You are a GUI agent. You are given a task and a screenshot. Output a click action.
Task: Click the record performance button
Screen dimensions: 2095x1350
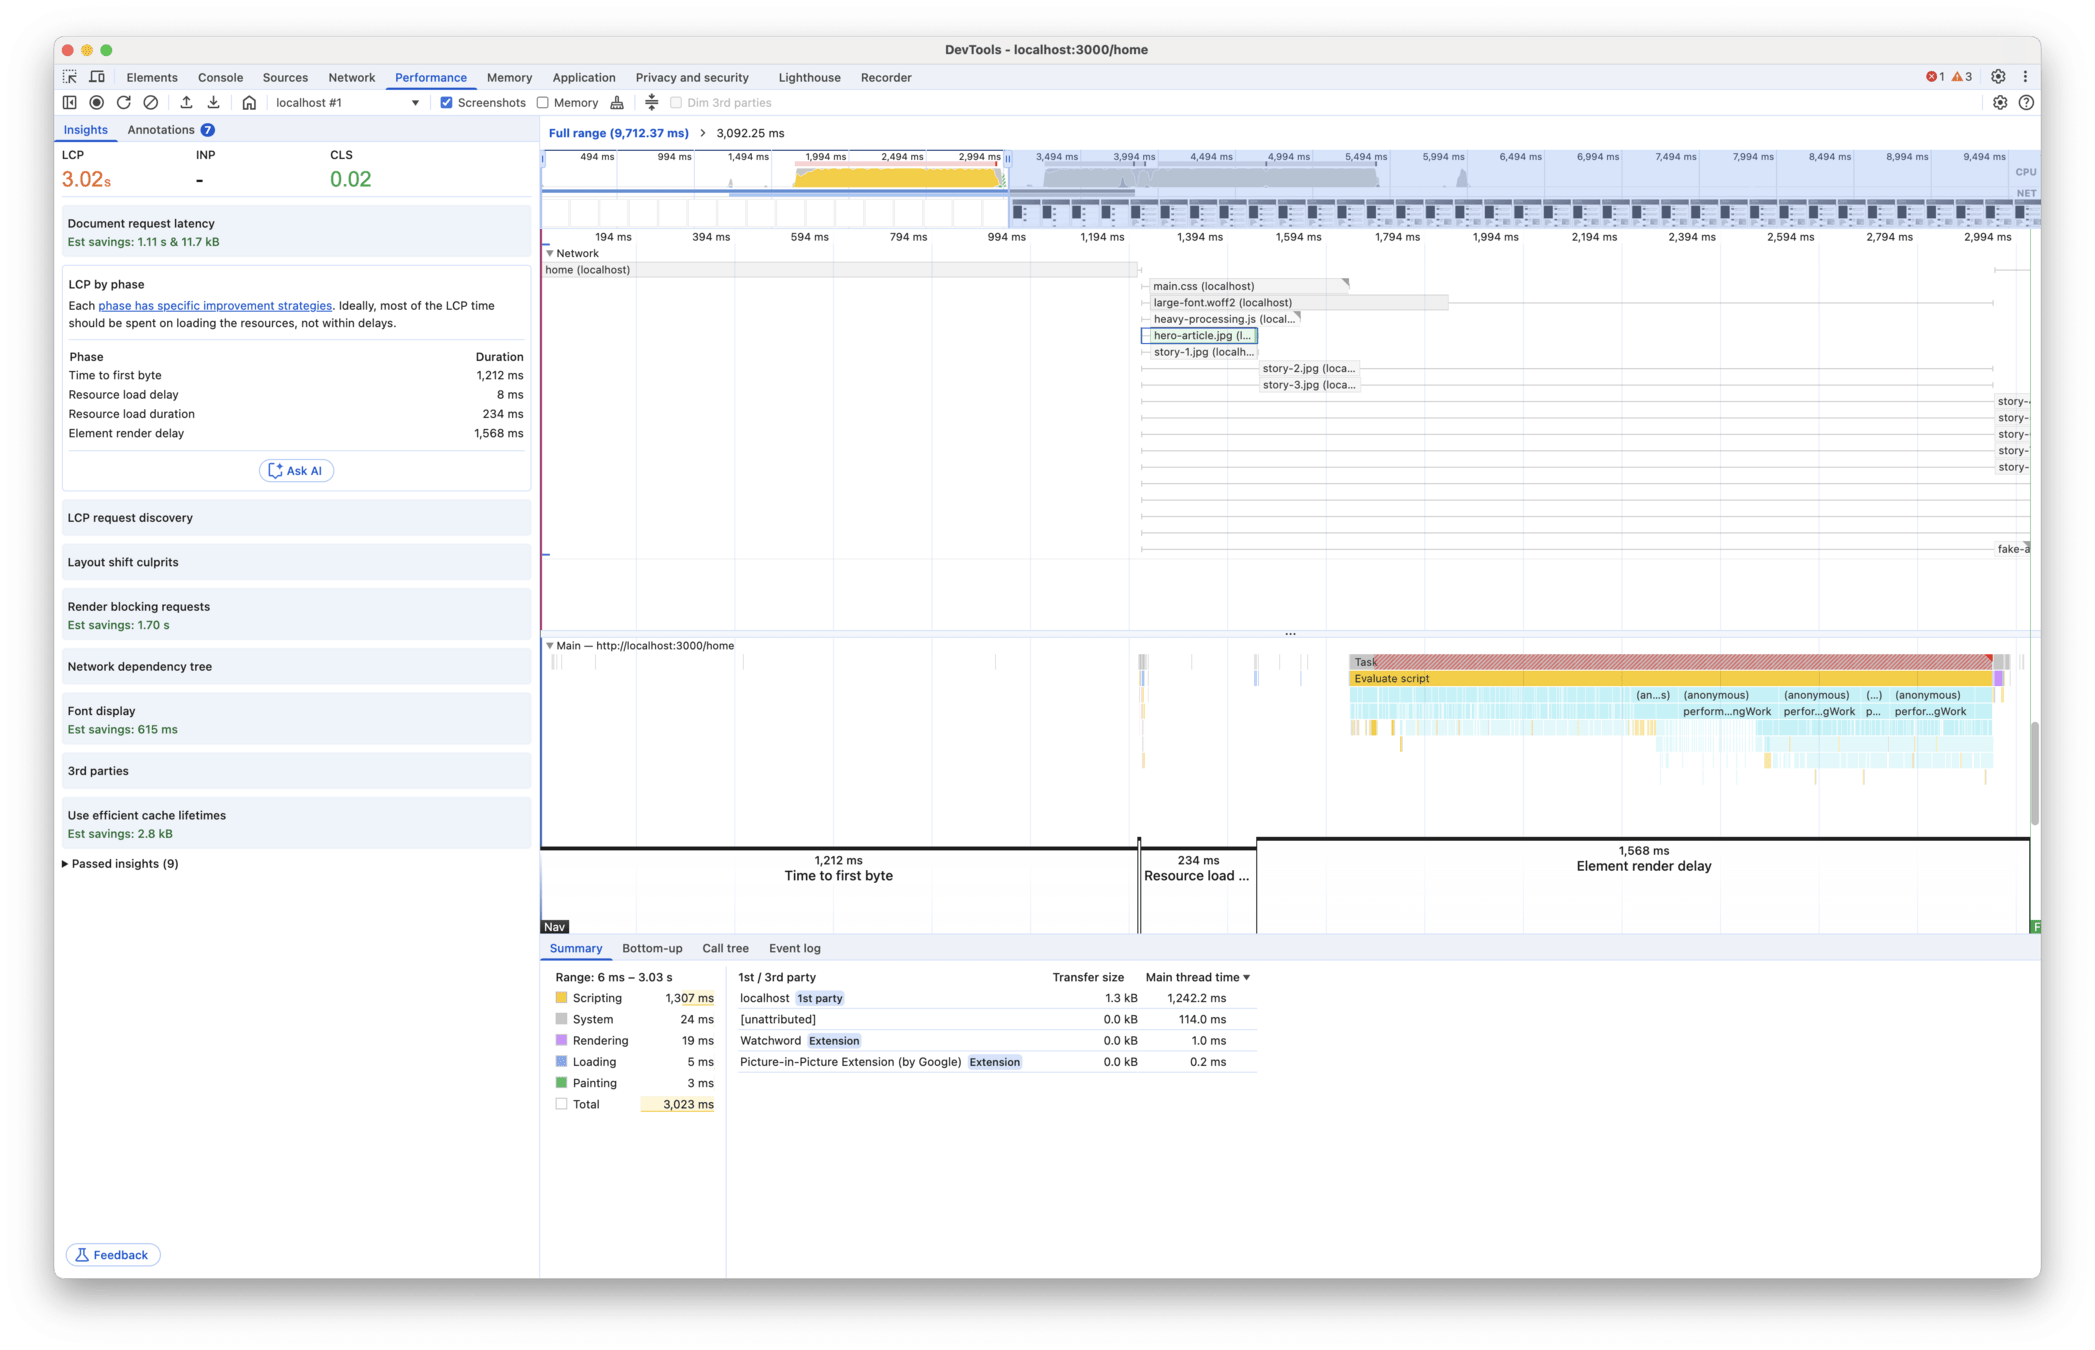[x=97, y=103]
